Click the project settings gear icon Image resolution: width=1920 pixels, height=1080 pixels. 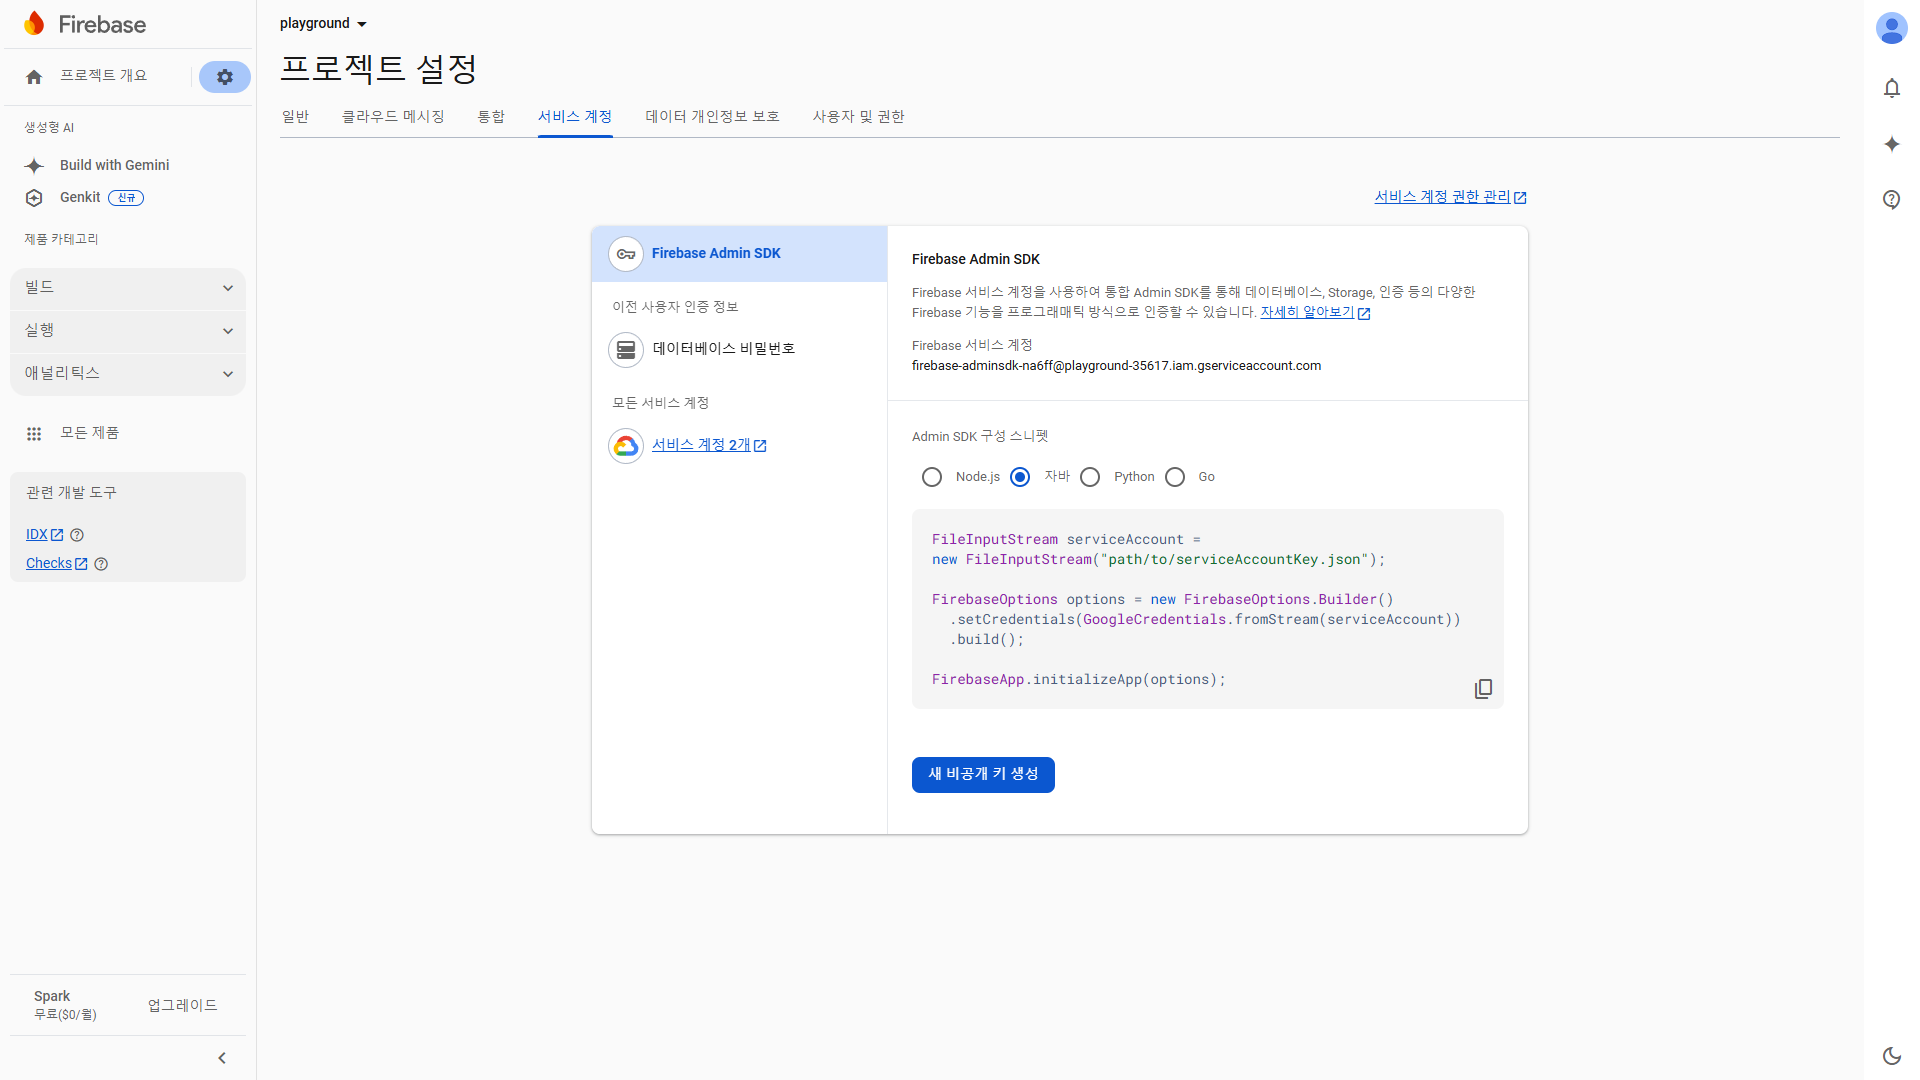point(225,77)
